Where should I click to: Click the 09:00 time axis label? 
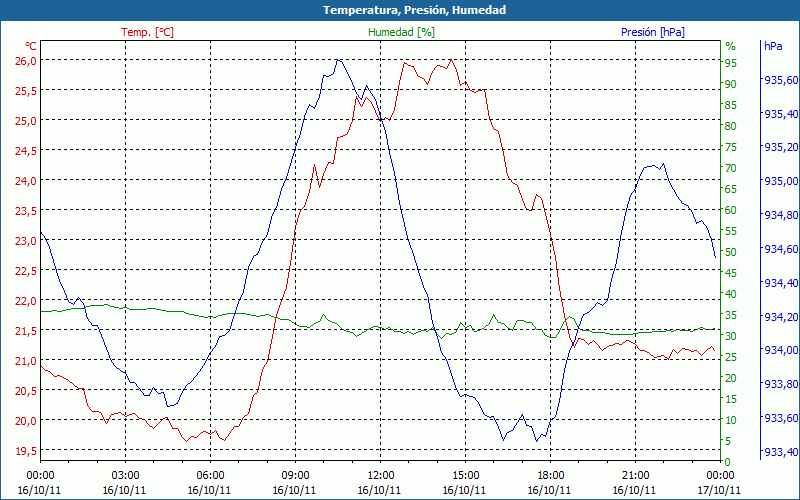(295, 476)
